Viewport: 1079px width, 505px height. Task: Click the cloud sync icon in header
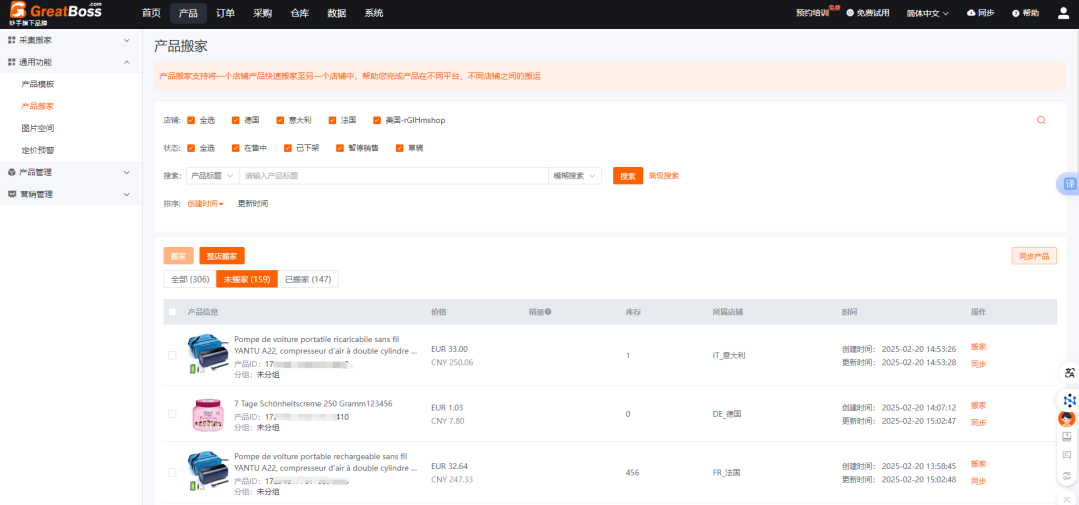click(971, 13)
